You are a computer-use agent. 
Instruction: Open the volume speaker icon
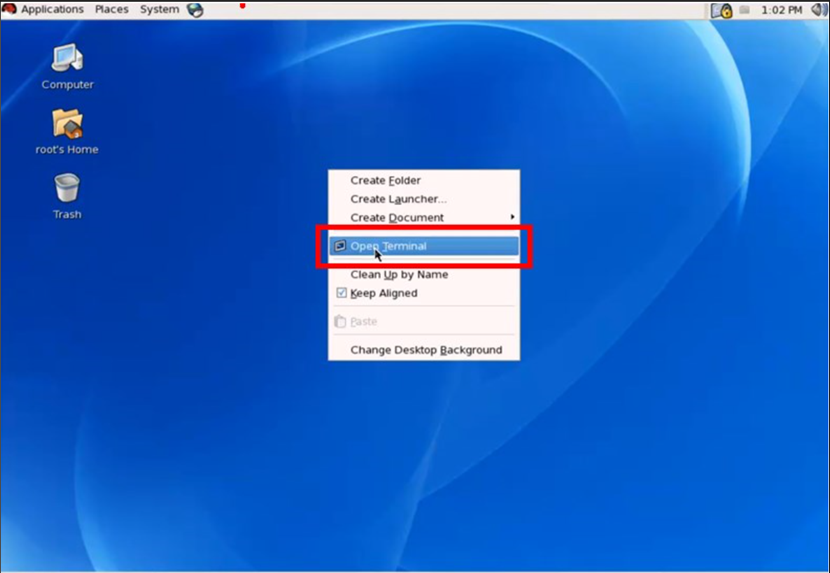pos(819,10)
